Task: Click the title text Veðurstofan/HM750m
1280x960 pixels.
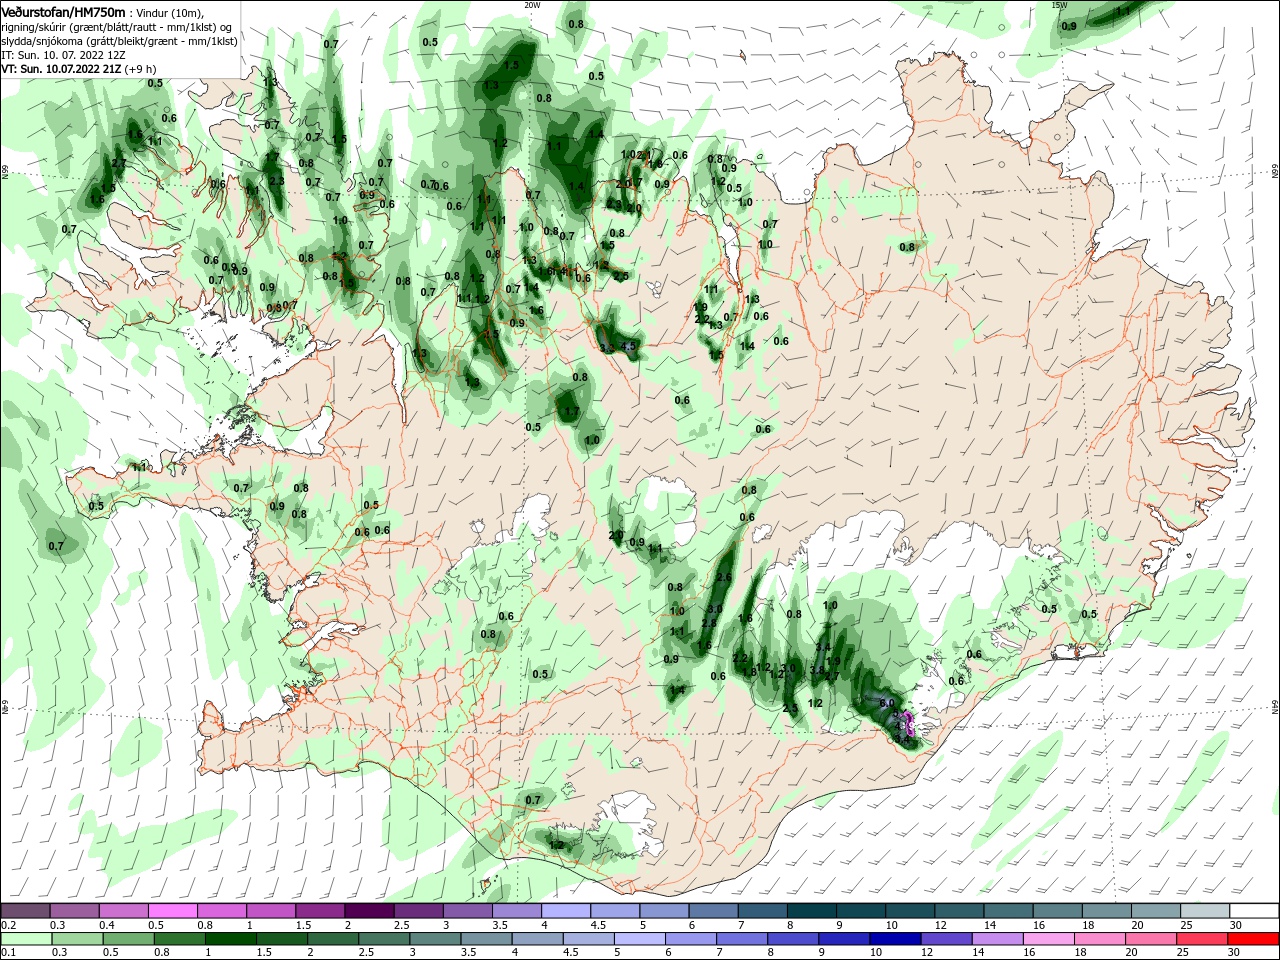Action: pos(64,11)
